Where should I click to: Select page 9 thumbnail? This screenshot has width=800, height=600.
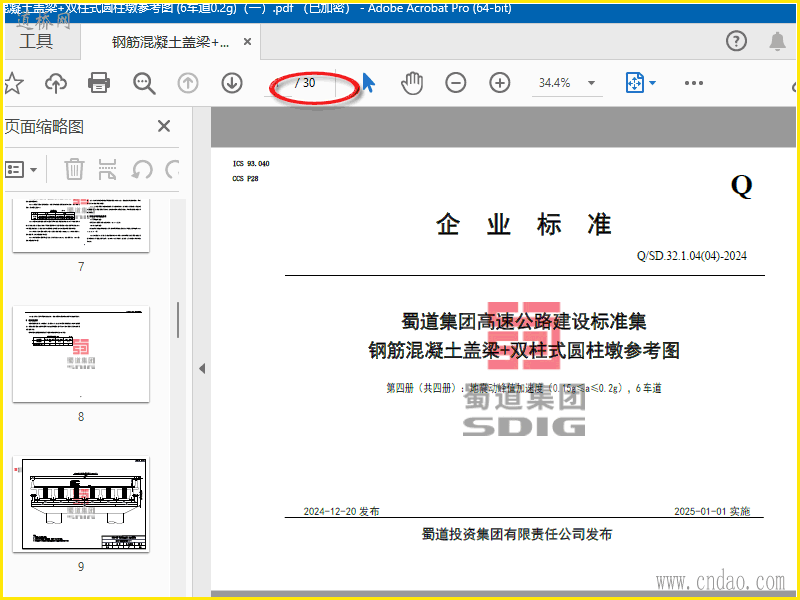click(x=81, y=504)
